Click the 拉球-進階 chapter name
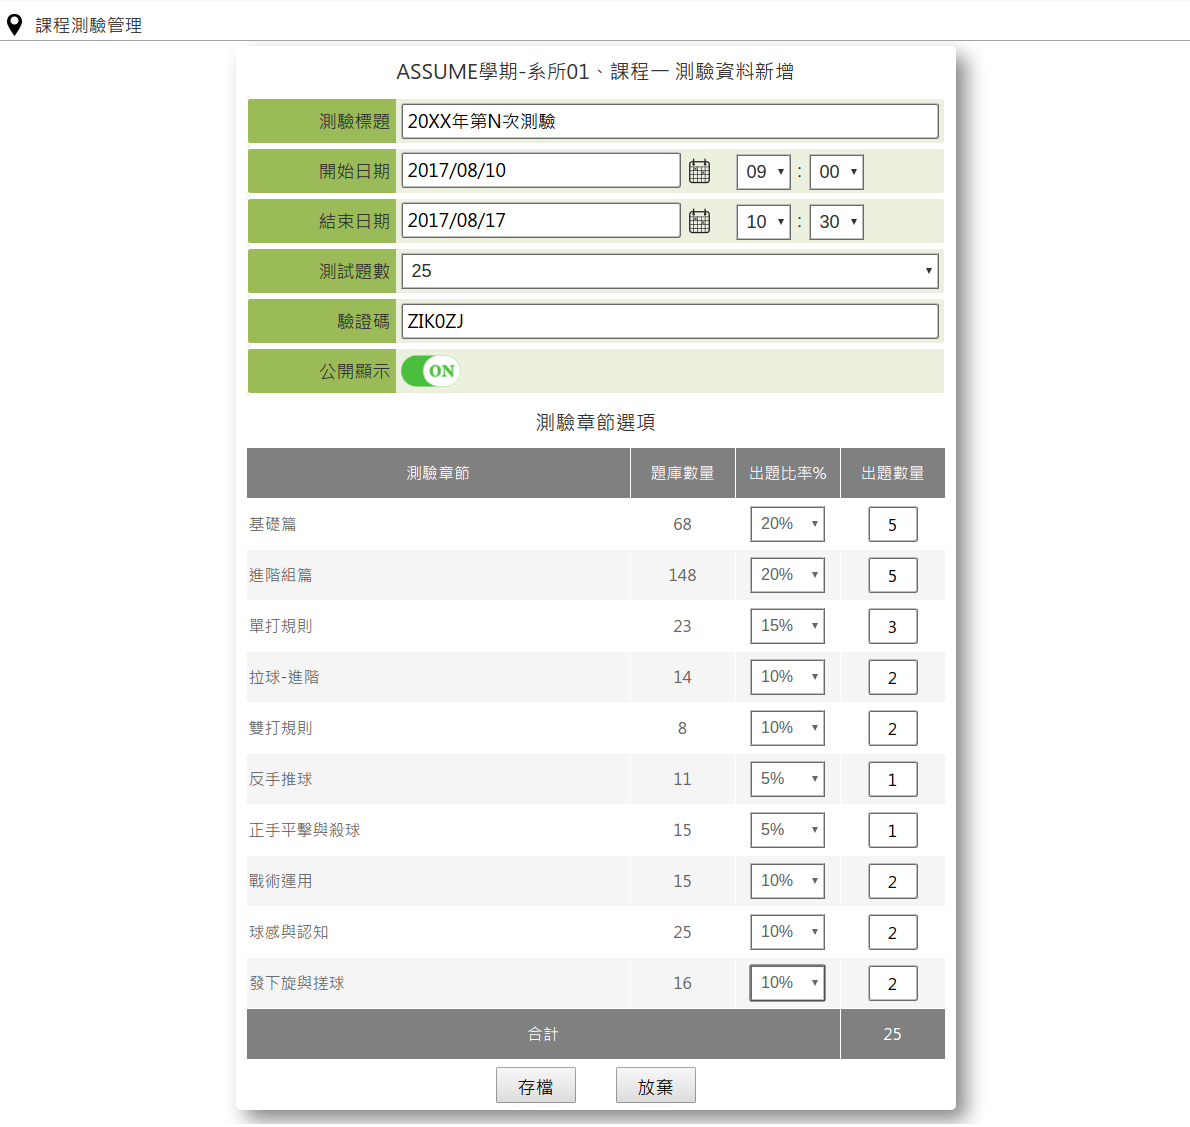 click(284, 676)
